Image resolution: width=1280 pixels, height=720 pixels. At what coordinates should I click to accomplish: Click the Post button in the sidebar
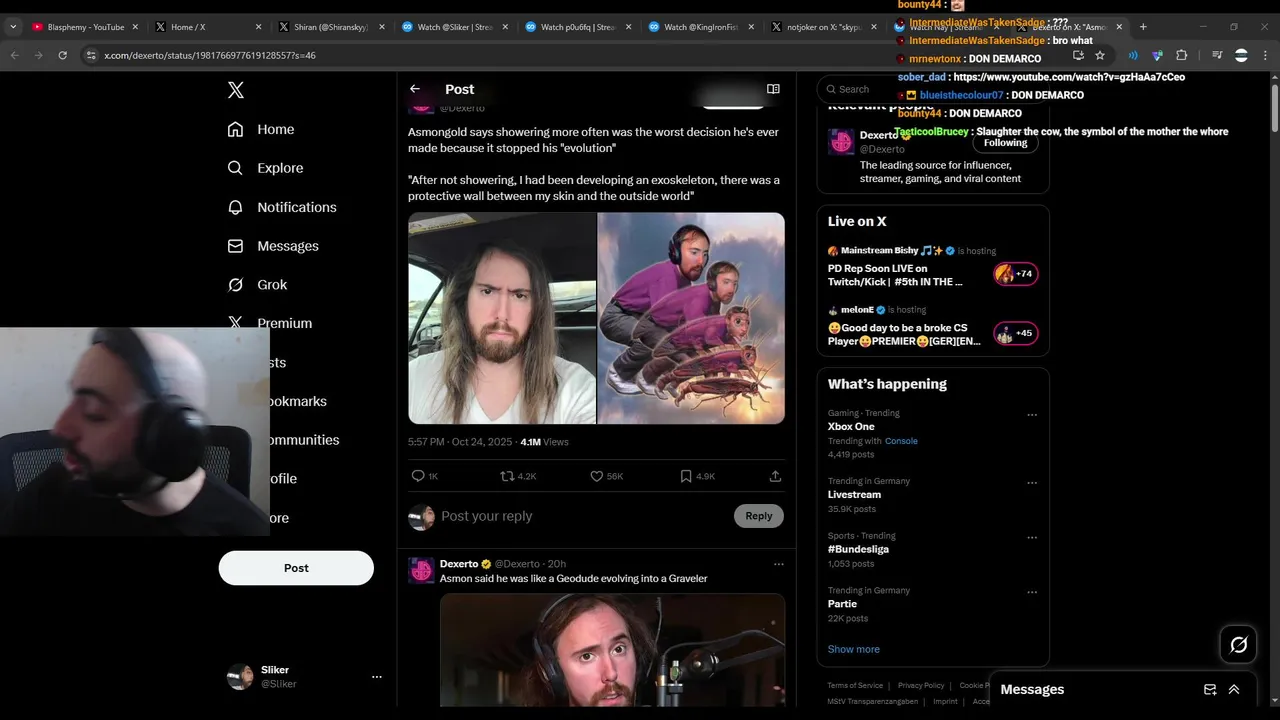click(x=296, y=568)
